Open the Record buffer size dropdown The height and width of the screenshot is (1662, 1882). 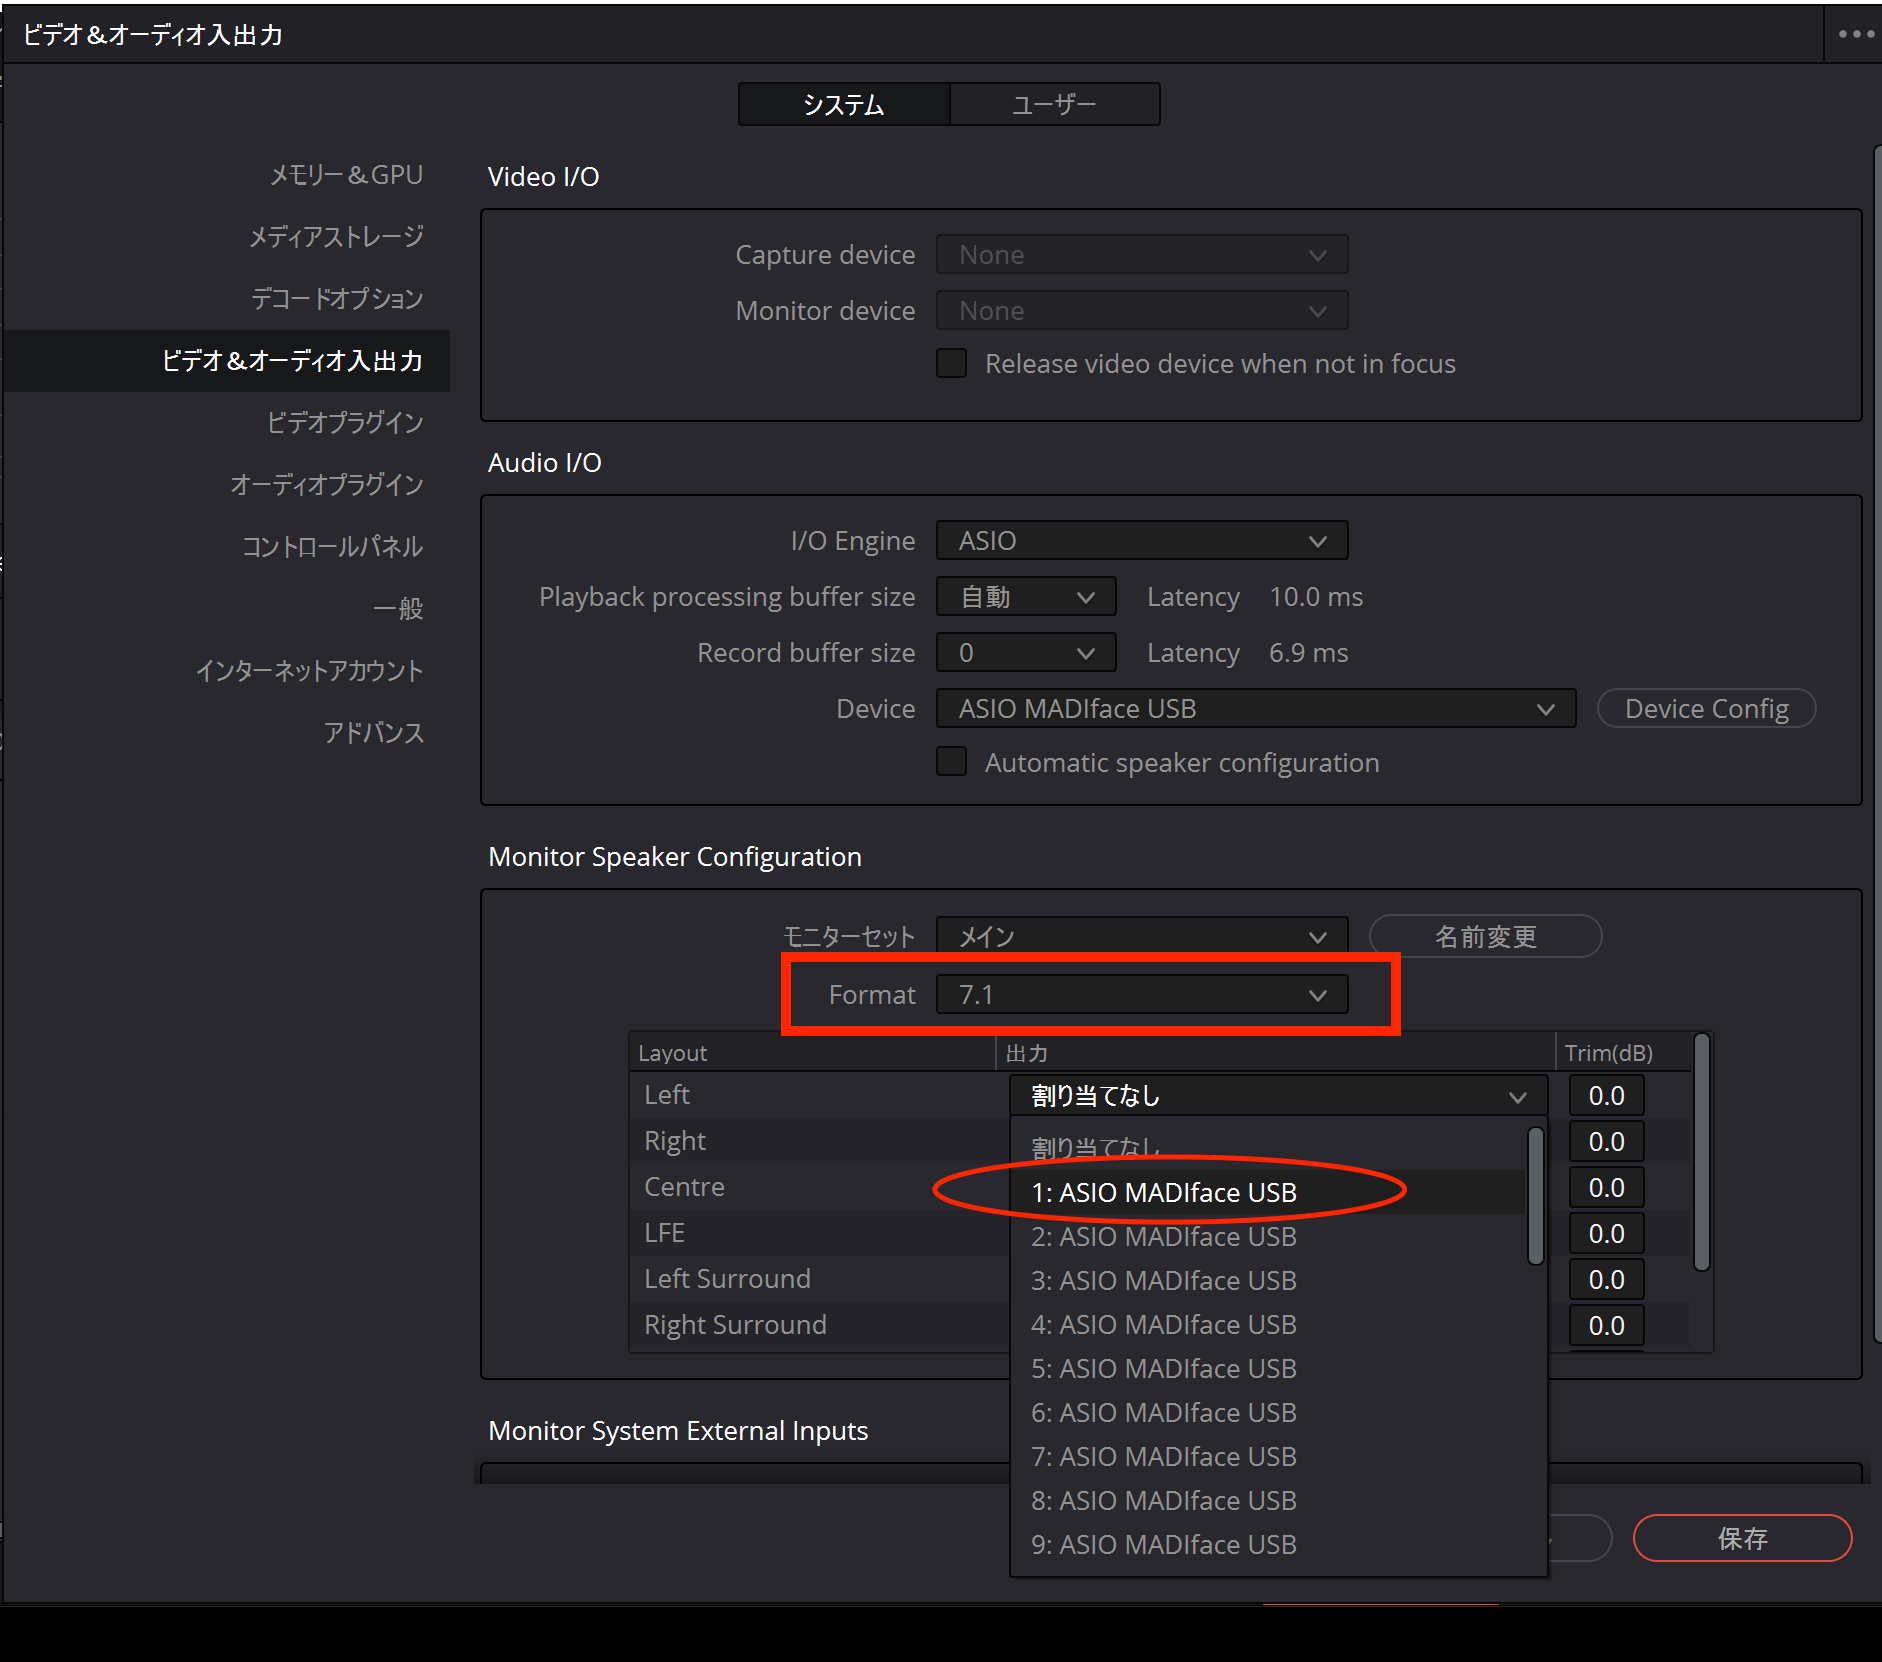pyautogui.click(x=1025, y=653)
